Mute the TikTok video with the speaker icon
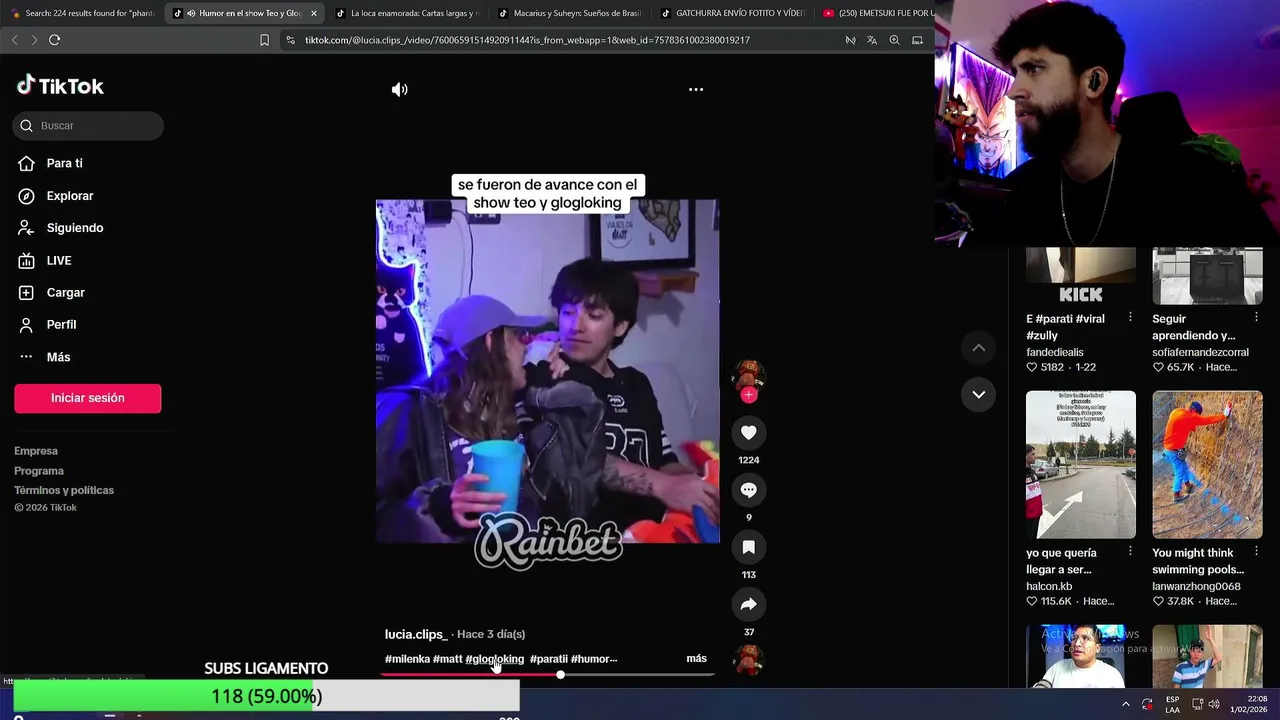The height and width of the screenshot is (720, 1280). point(399,90)
